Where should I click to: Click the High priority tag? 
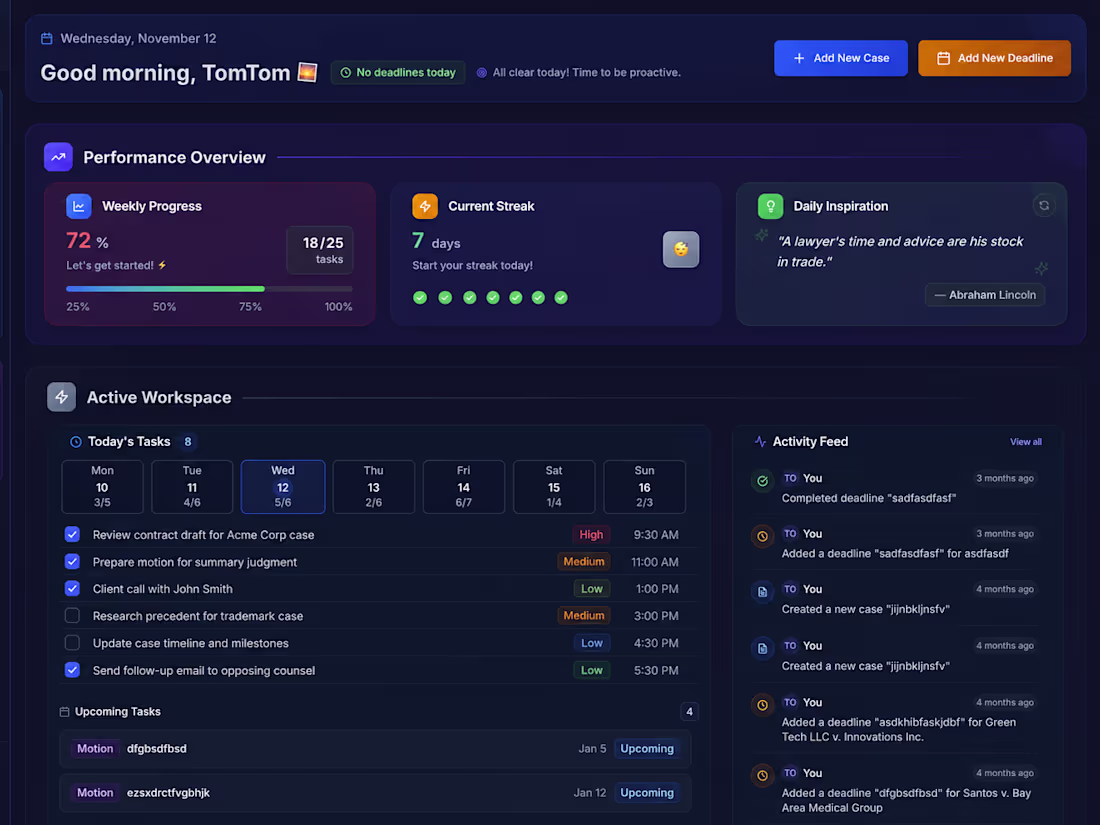[x=591, y=535]
